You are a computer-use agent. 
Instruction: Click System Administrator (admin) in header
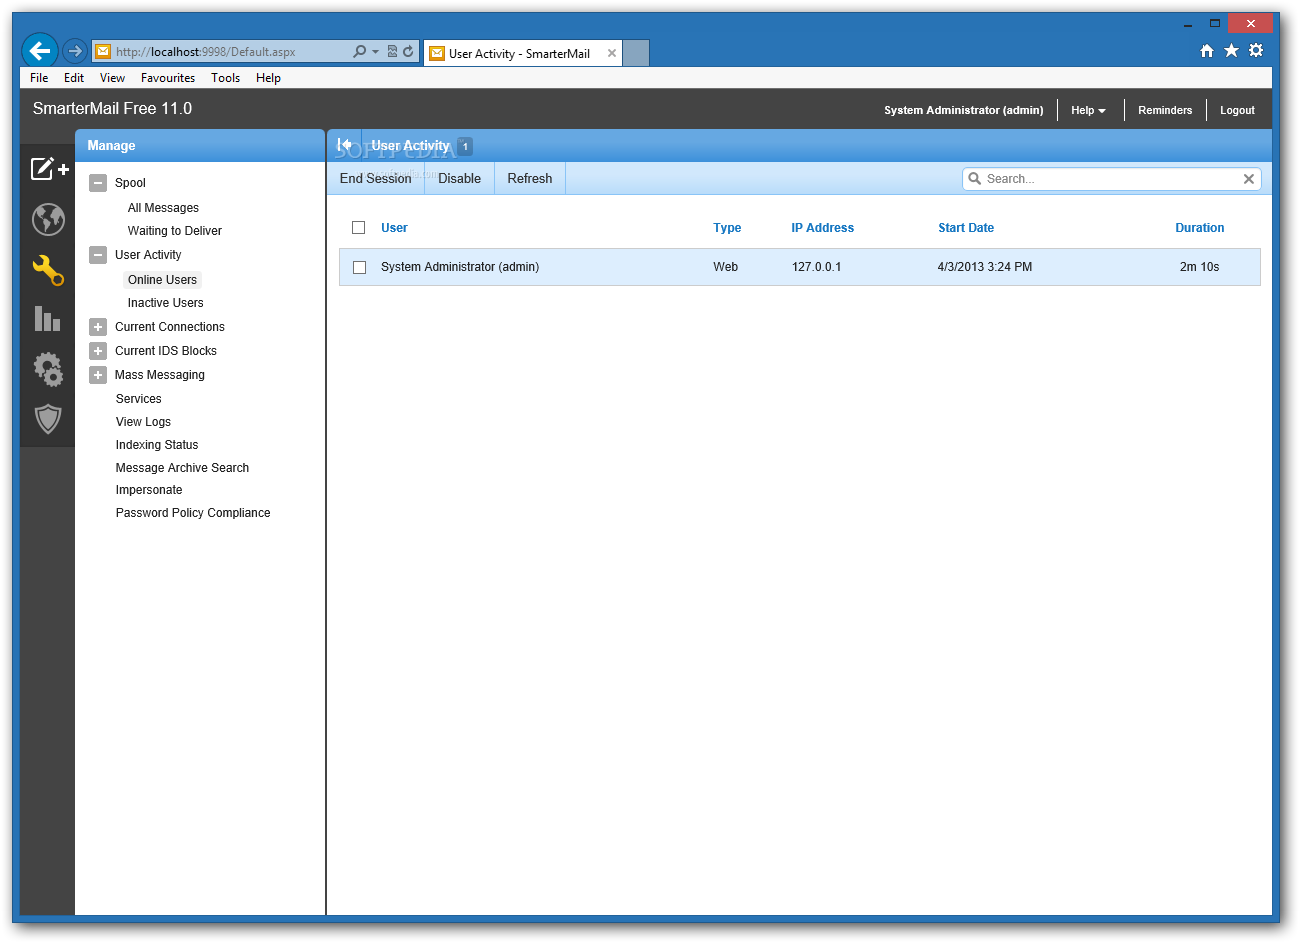pos(963,110)
